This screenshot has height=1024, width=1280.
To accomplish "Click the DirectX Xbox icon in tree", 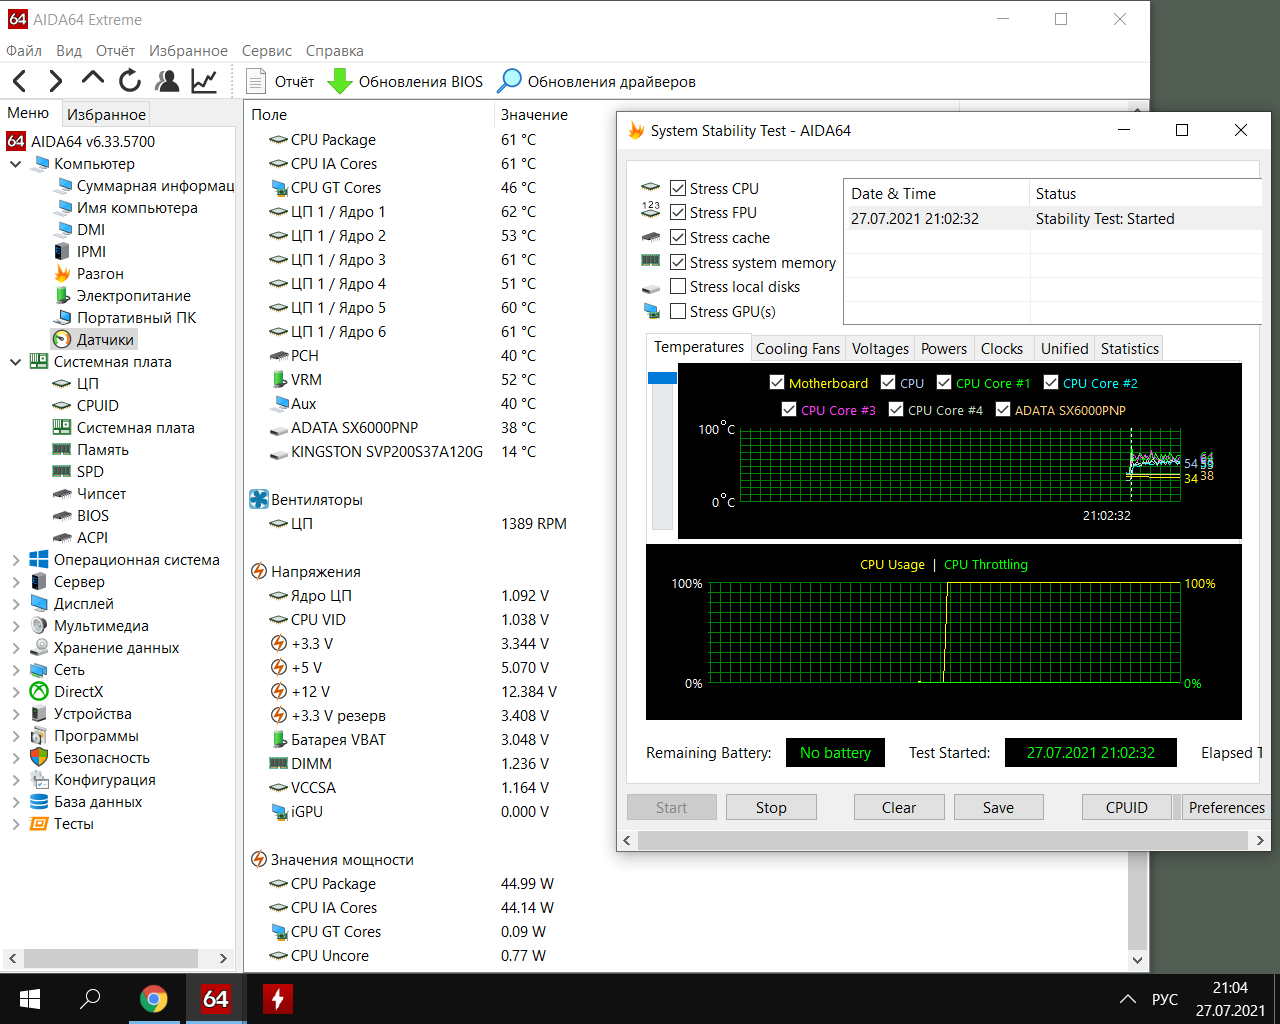I will click(39, 692).
